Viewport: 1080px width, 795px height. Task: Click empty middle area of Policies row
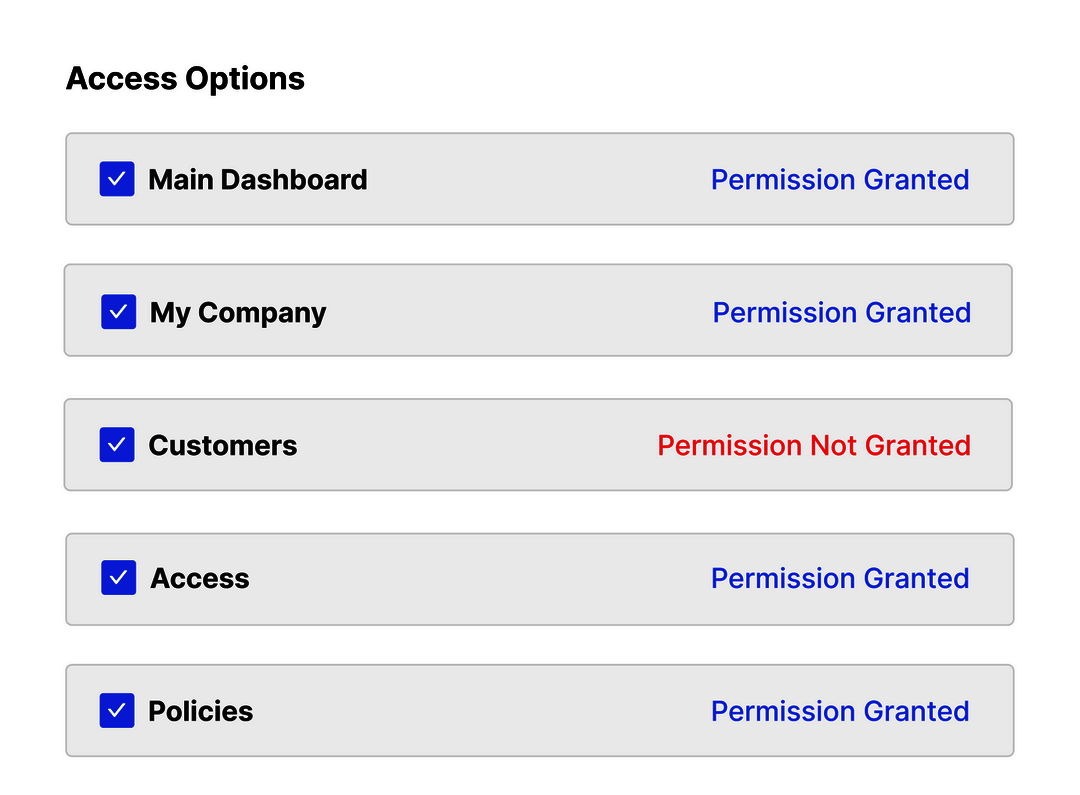click(x=480, y=712)
